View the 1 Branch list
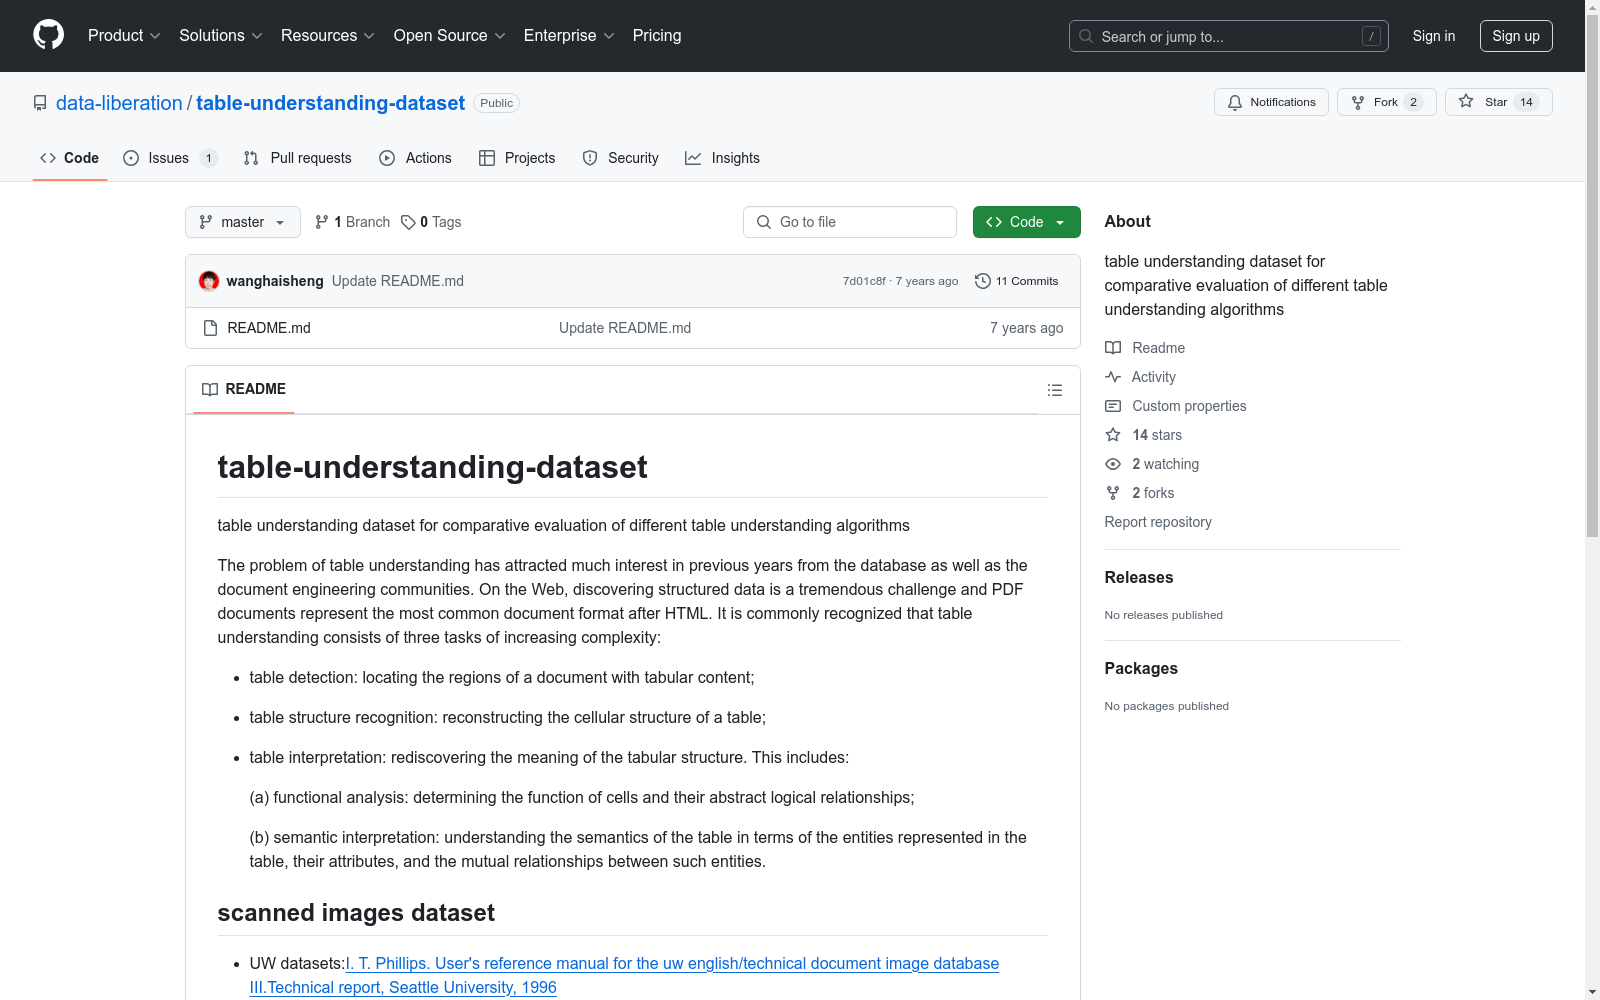This screenshot has width=1600, height=1000. pos(352,222)
